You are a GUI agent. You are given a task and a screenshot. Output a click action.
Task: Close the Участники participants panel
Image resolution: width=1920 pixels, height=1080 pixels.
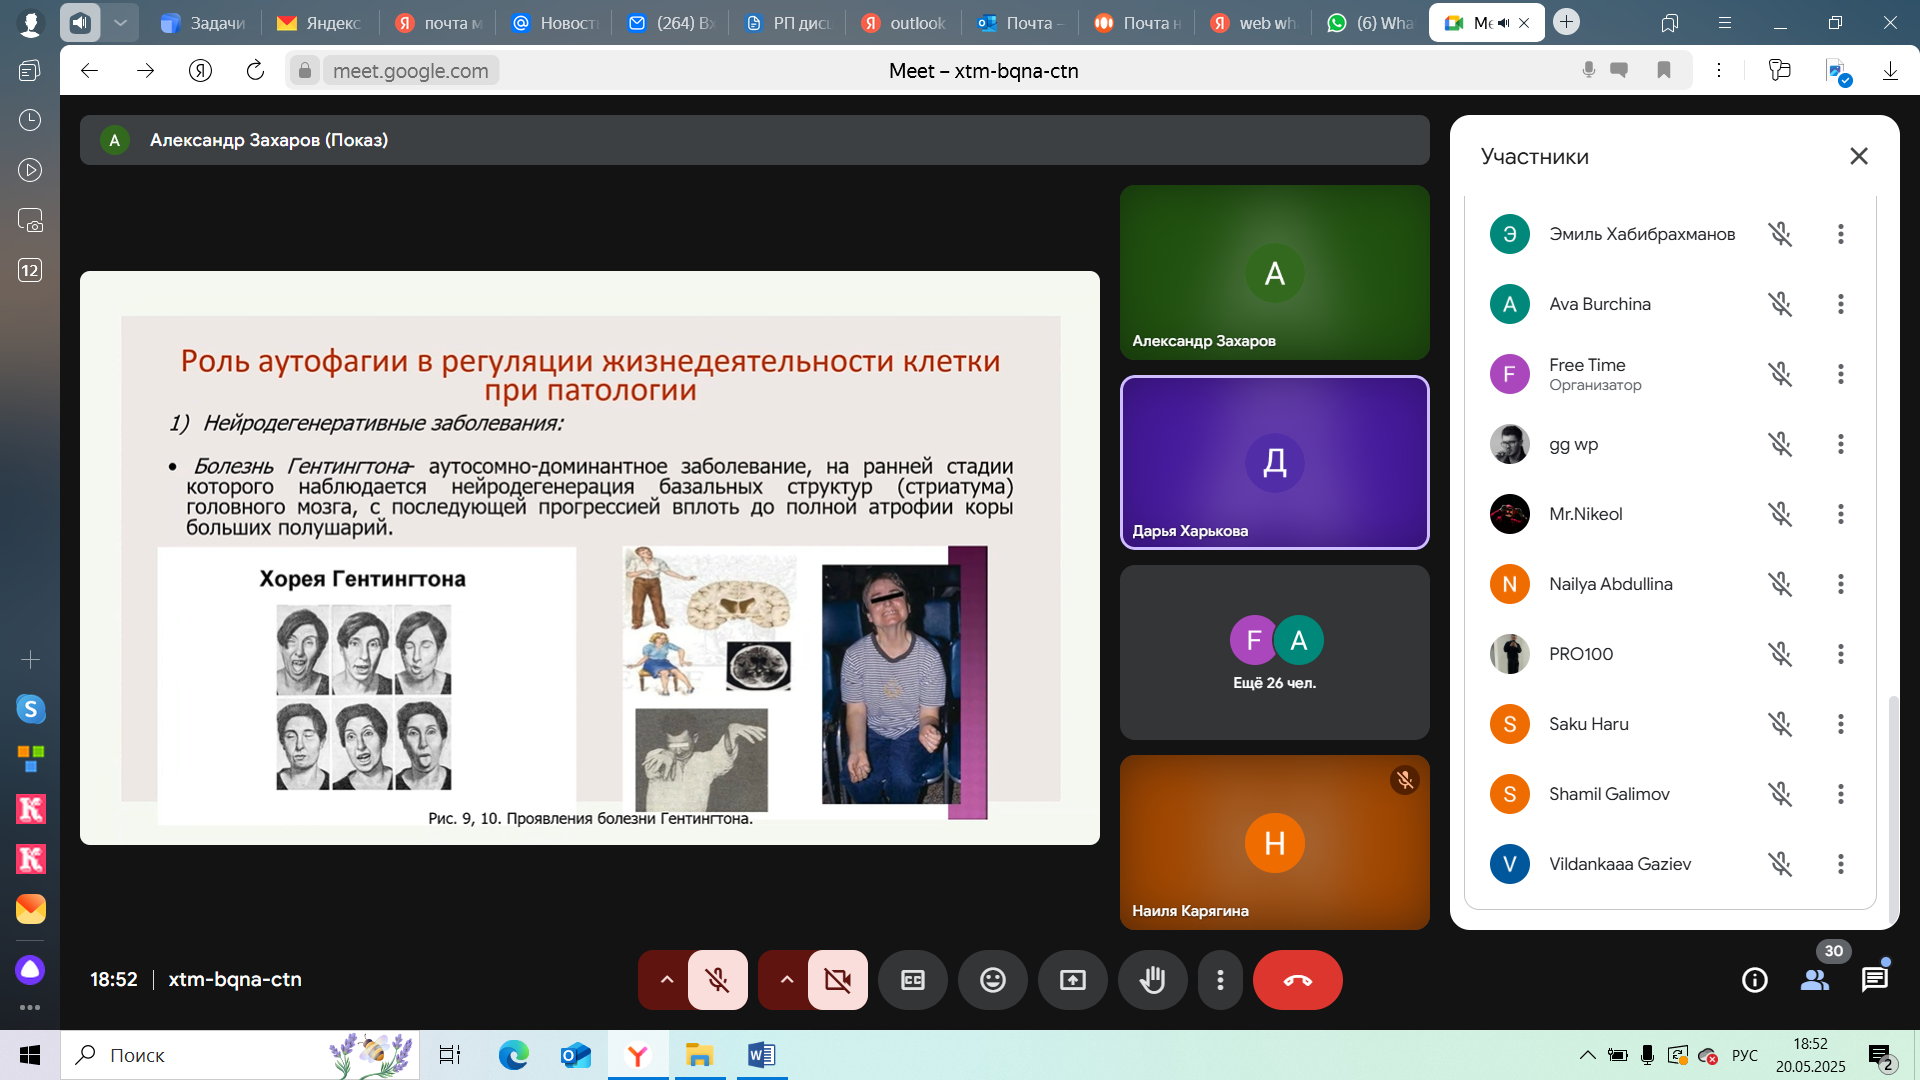tap(1858, 156)
